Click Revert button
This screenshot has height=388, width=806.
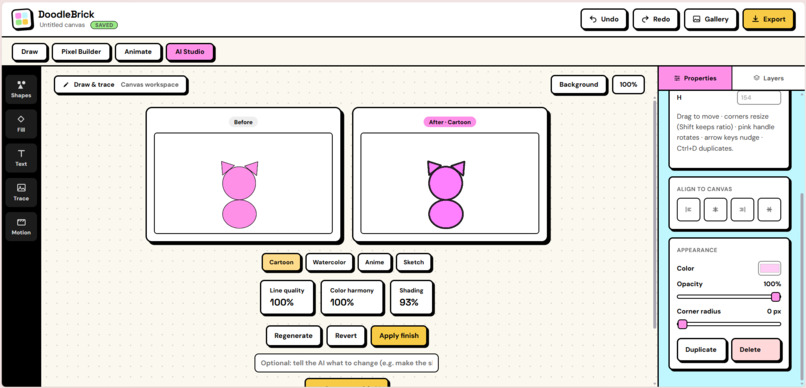tap(345, 336)
